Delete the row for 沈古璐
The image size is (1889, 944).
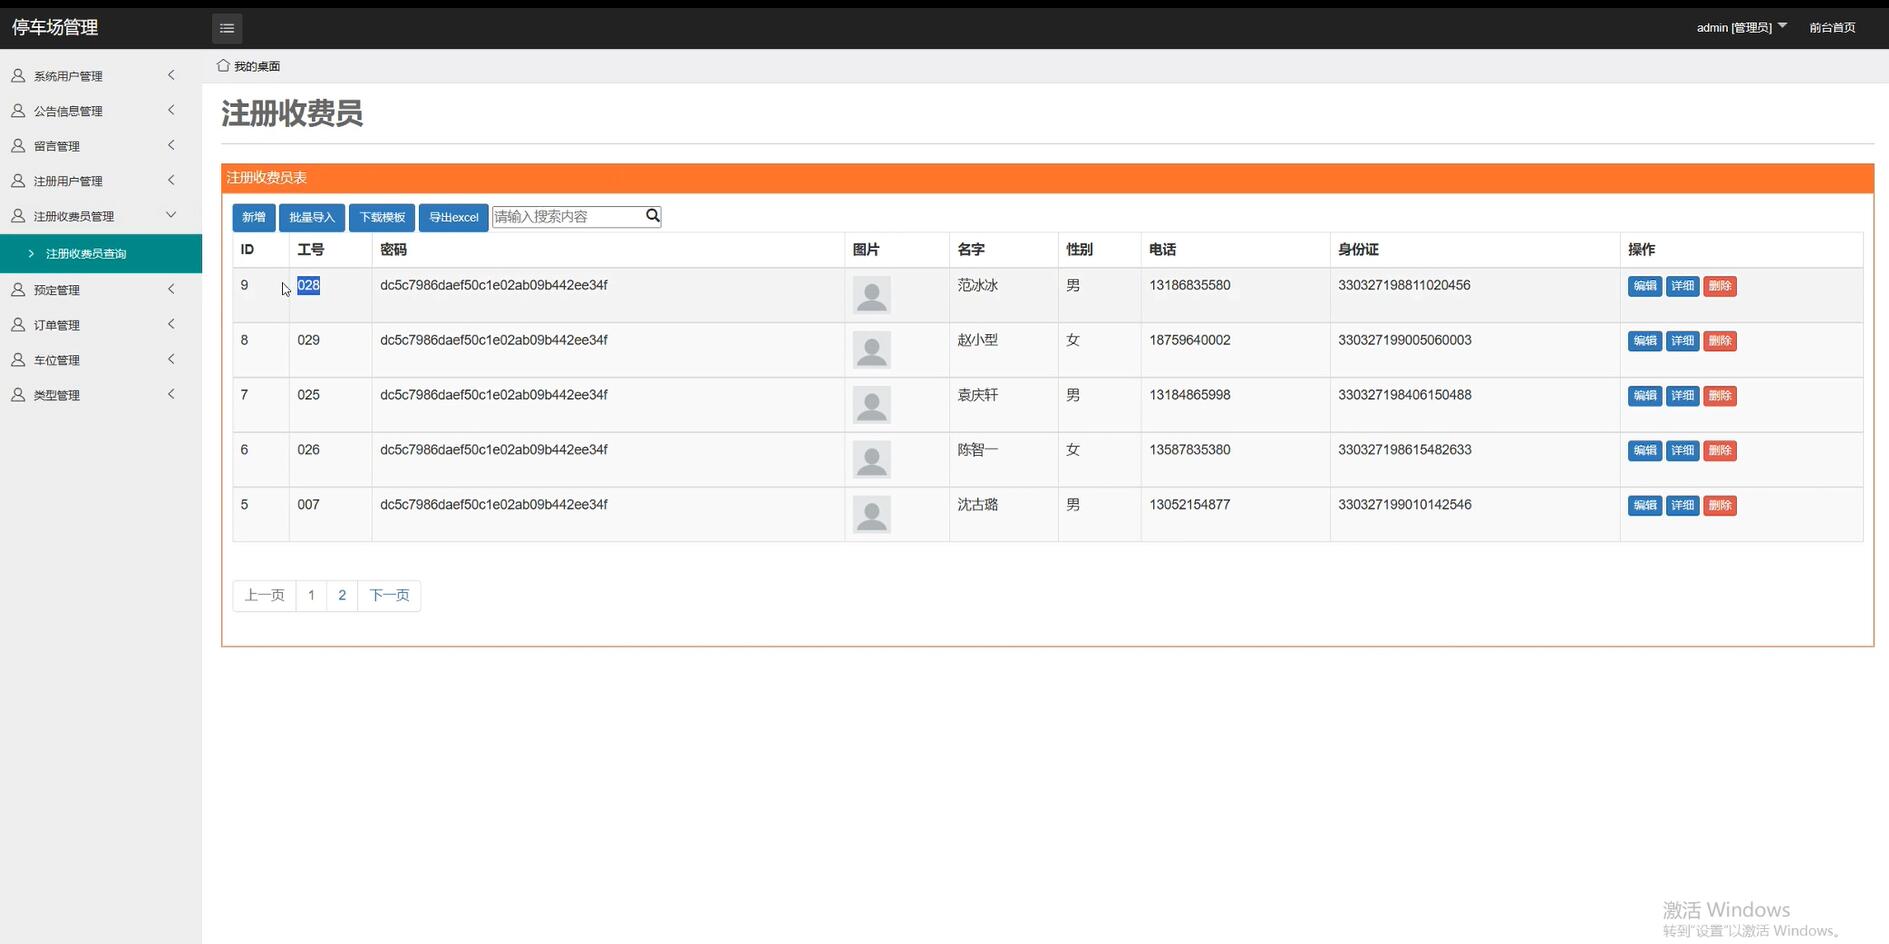click(x=1720, y=506)
